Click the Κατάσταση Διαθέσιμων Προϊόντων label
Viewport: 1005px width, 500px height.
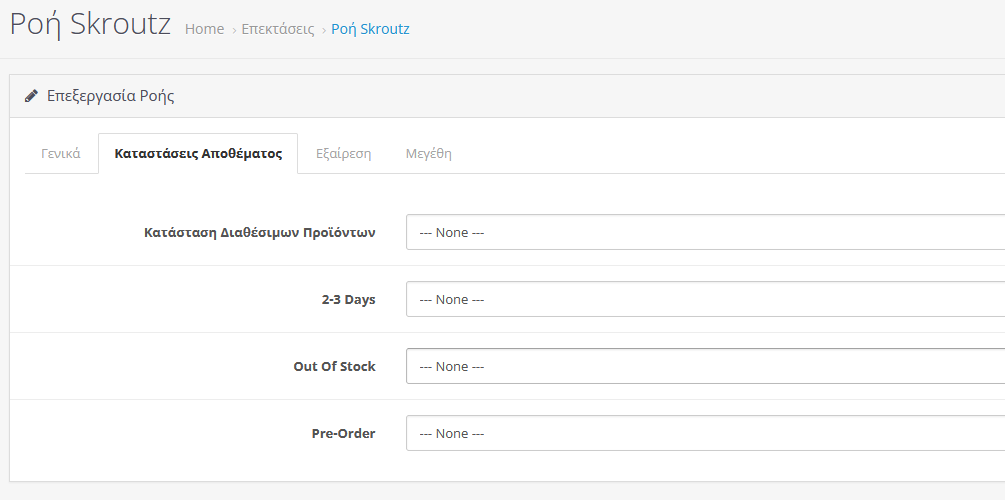click(x=260, y=232)
